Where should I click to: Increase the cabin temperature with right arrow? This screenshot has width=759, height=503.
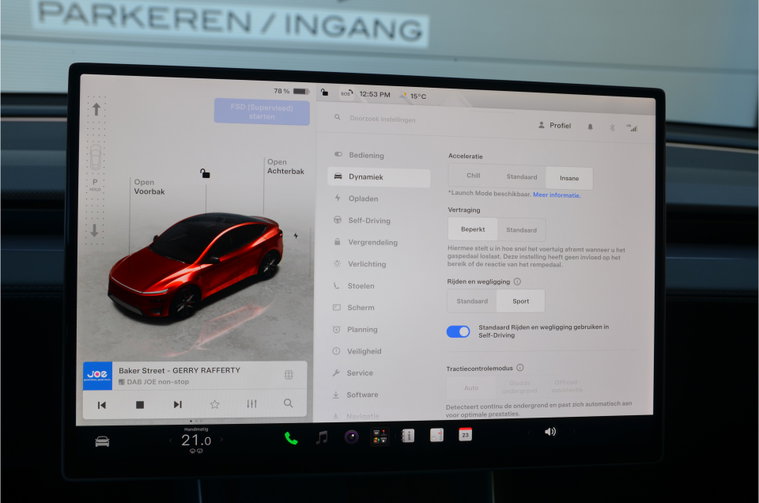[x=222, y=440]
